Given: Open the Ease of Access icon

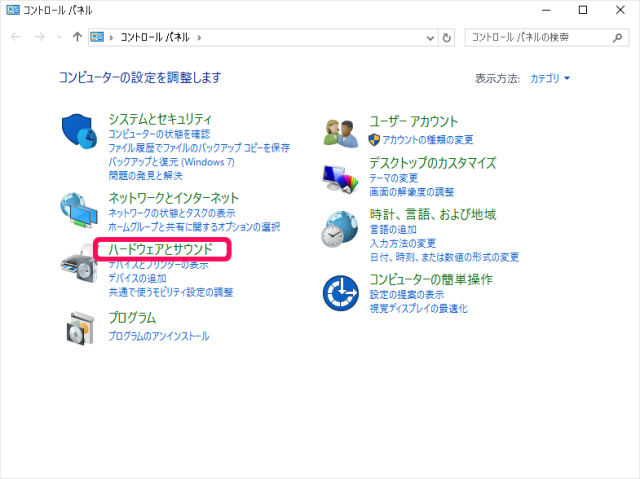Looking at the screenshot, I should (341, 293).
